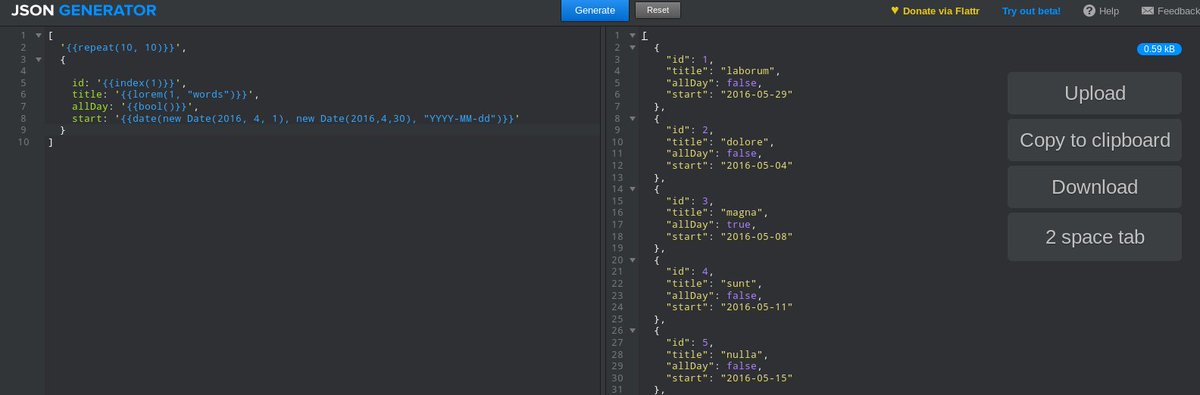Click the "id": 4 output line
Viewport: 1200px width, 395px height.
pos(689,271)
